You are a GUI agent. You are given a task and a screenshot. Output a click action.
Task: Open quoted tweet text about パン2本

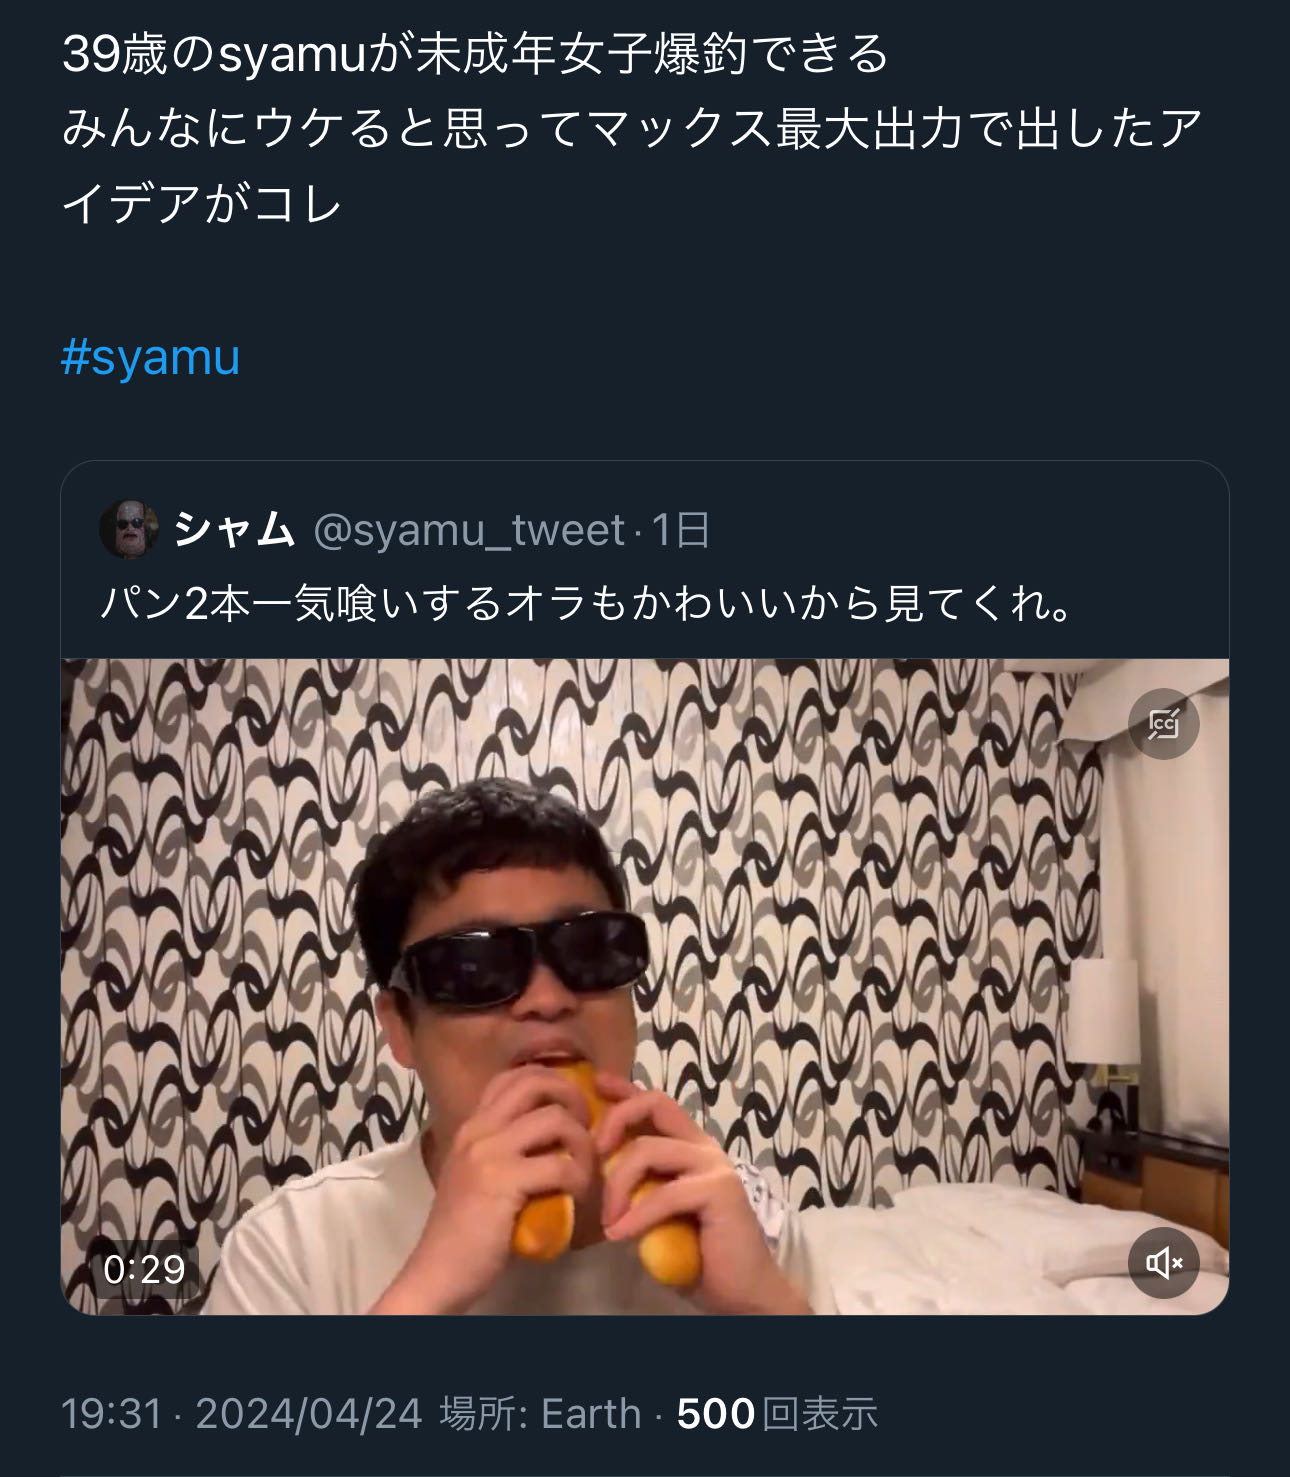coord(587,603)
